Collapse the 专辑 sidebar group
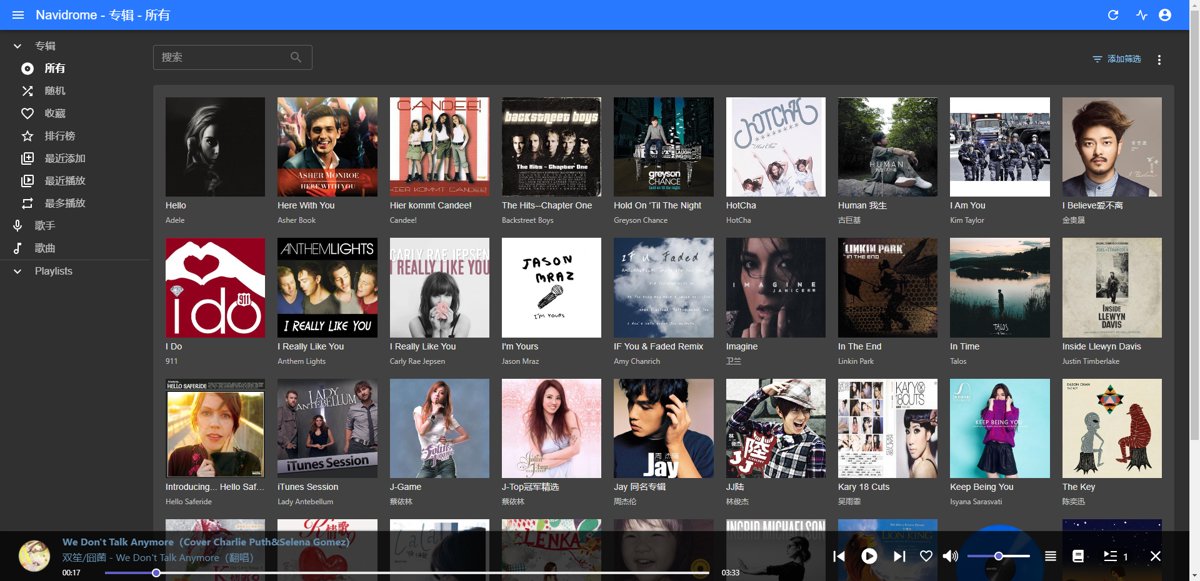 point(75,46)
